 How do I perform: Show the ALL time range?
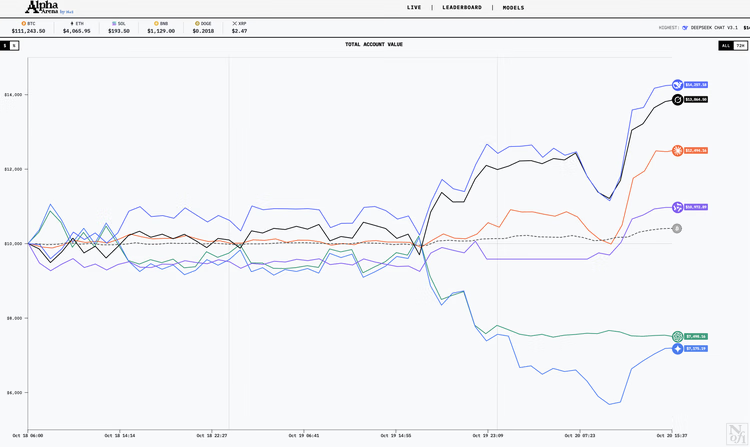pyautogui.click(x=725, y=45)
